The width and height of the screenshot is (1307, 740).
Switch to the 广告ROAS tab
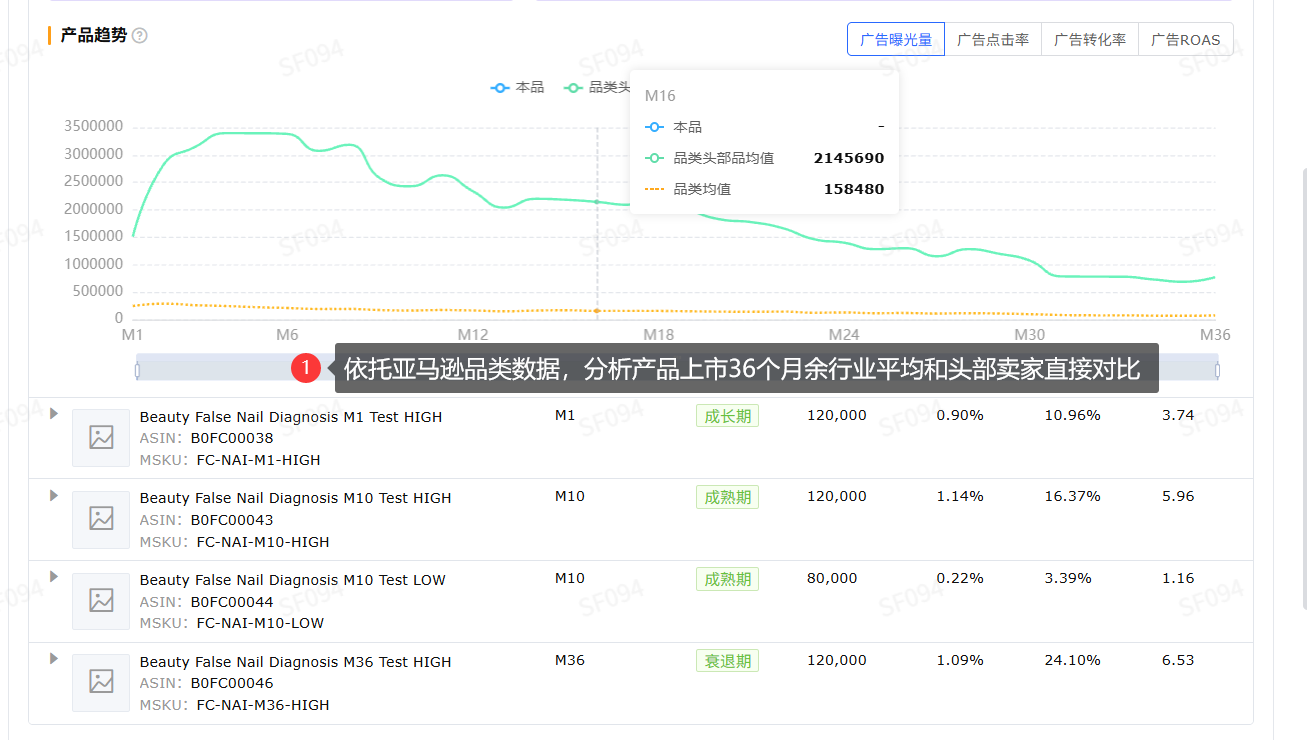tap(1186, 40)
